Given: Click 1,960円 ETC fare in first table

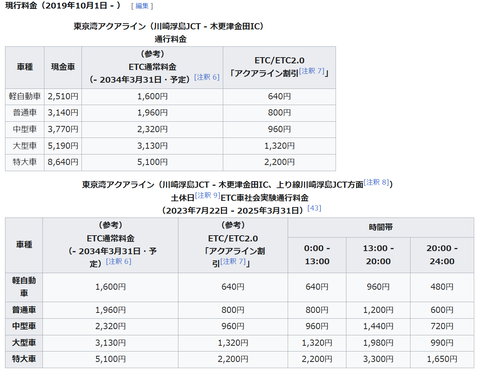Looking at the screenshot, I should coord(152,113).
